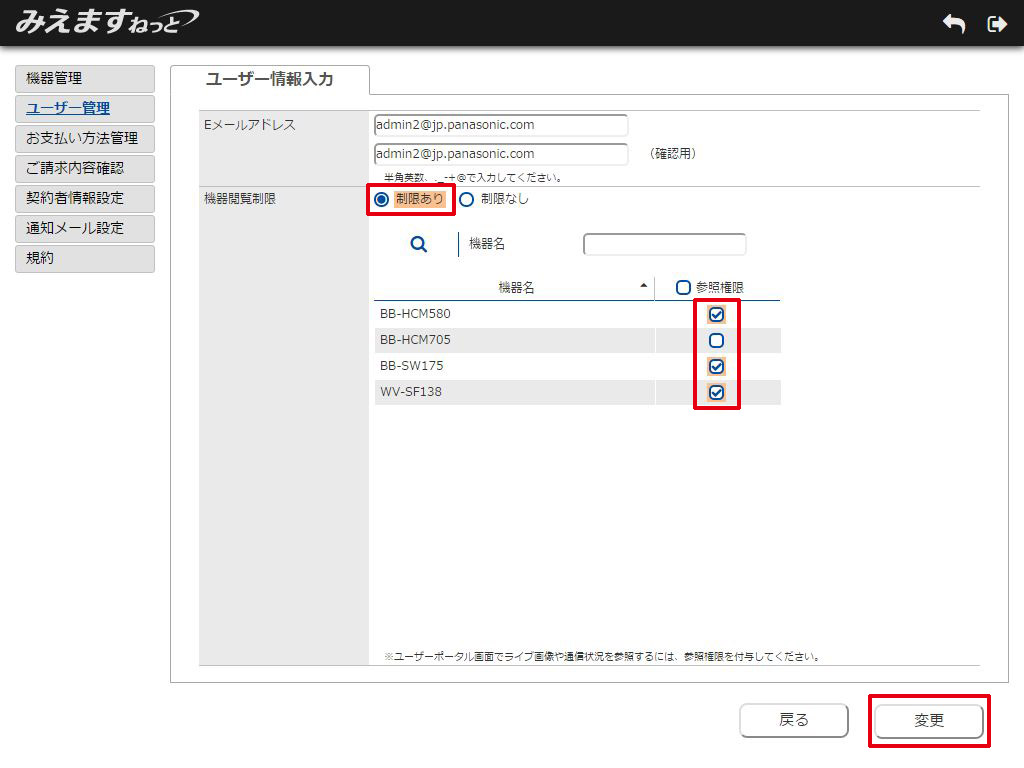The height and width of the screenshot is (768, 1024).
Task: Open お支払い方法管理 menu item
Action: 85,138
